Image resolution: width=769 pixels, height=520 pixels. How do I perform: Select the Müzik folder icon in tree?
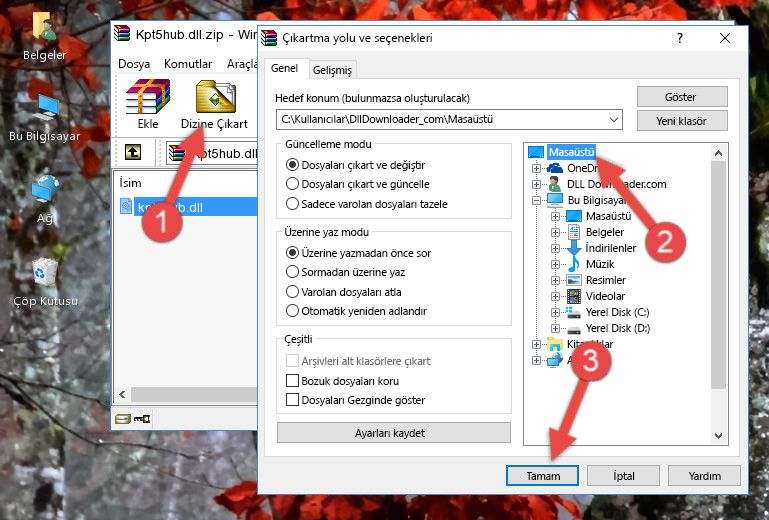(x=573, y=264)
